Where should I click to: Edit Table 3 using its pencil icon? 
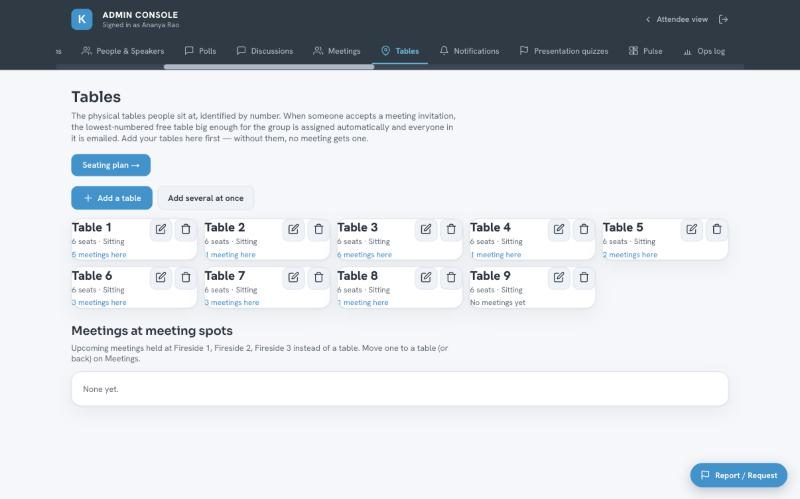coord(426,229)
